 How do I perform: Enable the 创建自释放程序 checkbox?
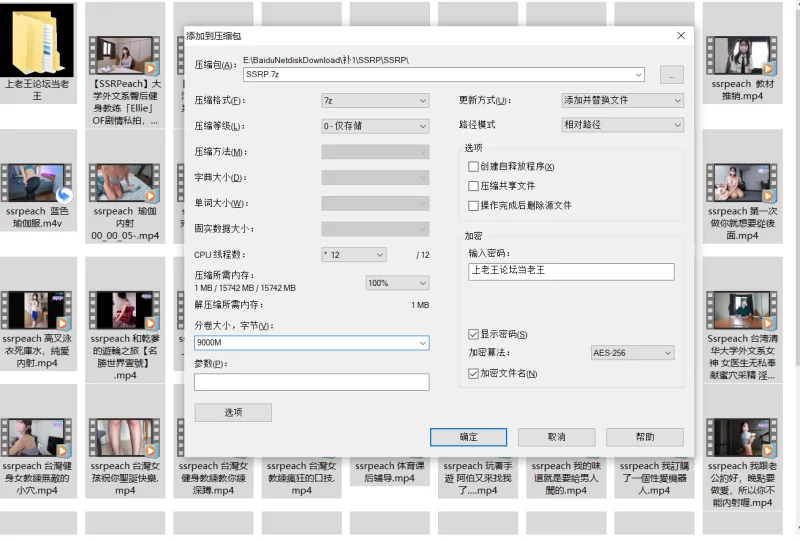coord(473,167)
